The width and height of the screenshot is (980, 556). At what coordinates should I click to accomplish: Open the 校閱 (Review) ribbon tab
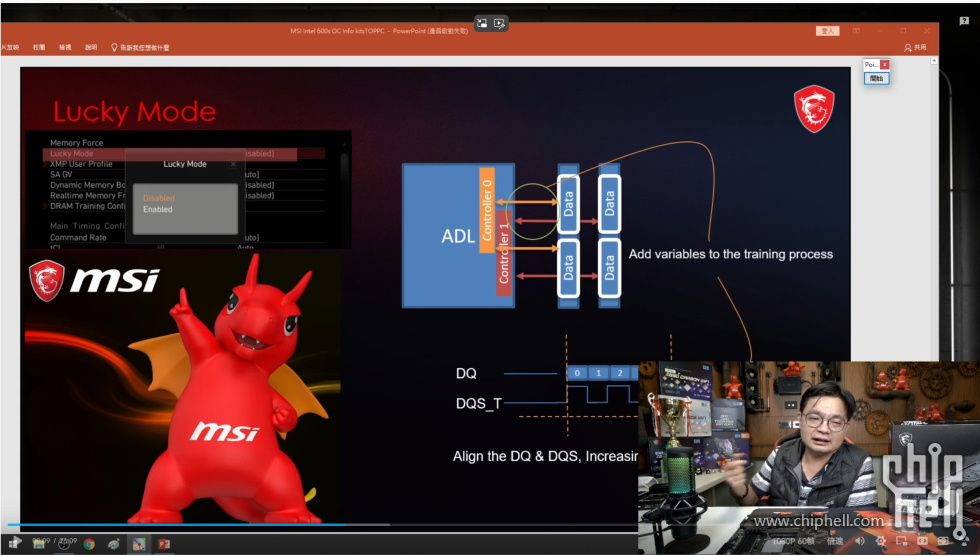pos(39,47)
